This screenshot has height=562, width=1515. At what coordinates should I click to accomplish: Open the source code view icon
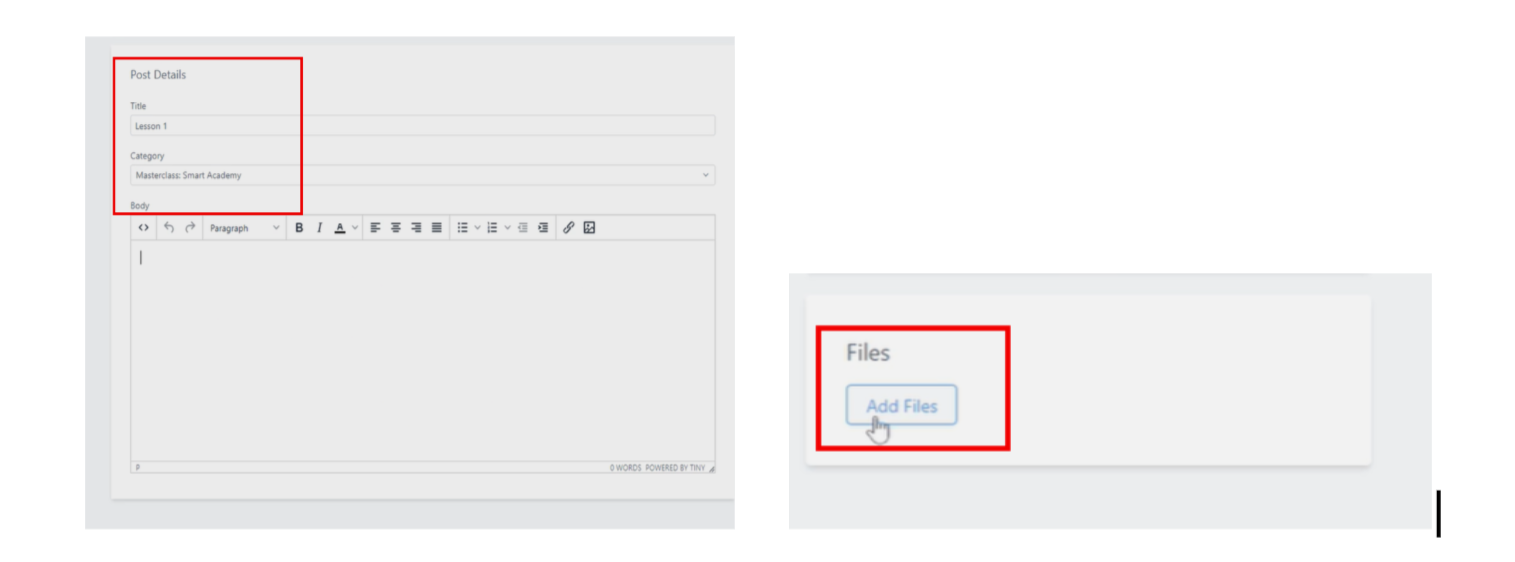[x=144, y=228]
